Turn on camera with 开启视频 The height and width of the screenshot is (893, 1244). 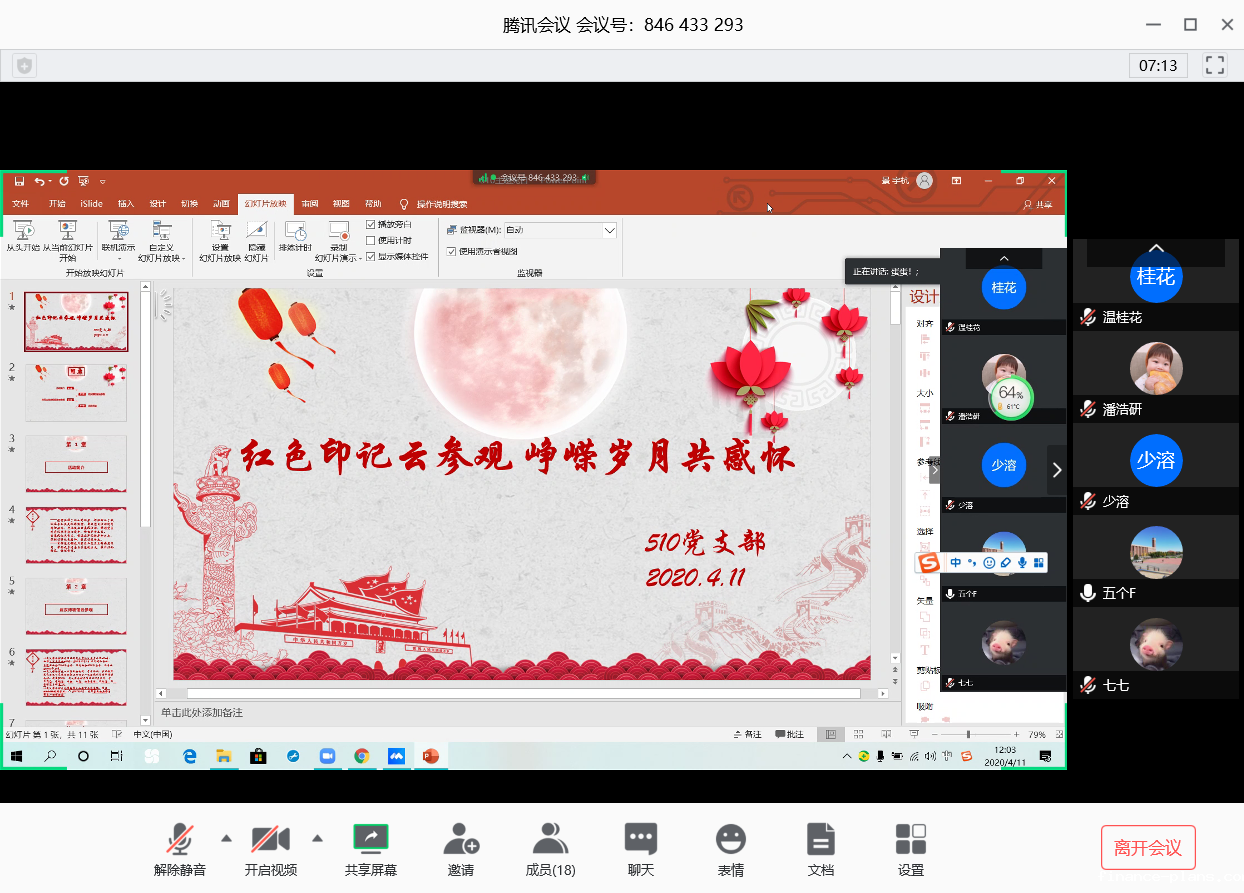pos(270,849)
